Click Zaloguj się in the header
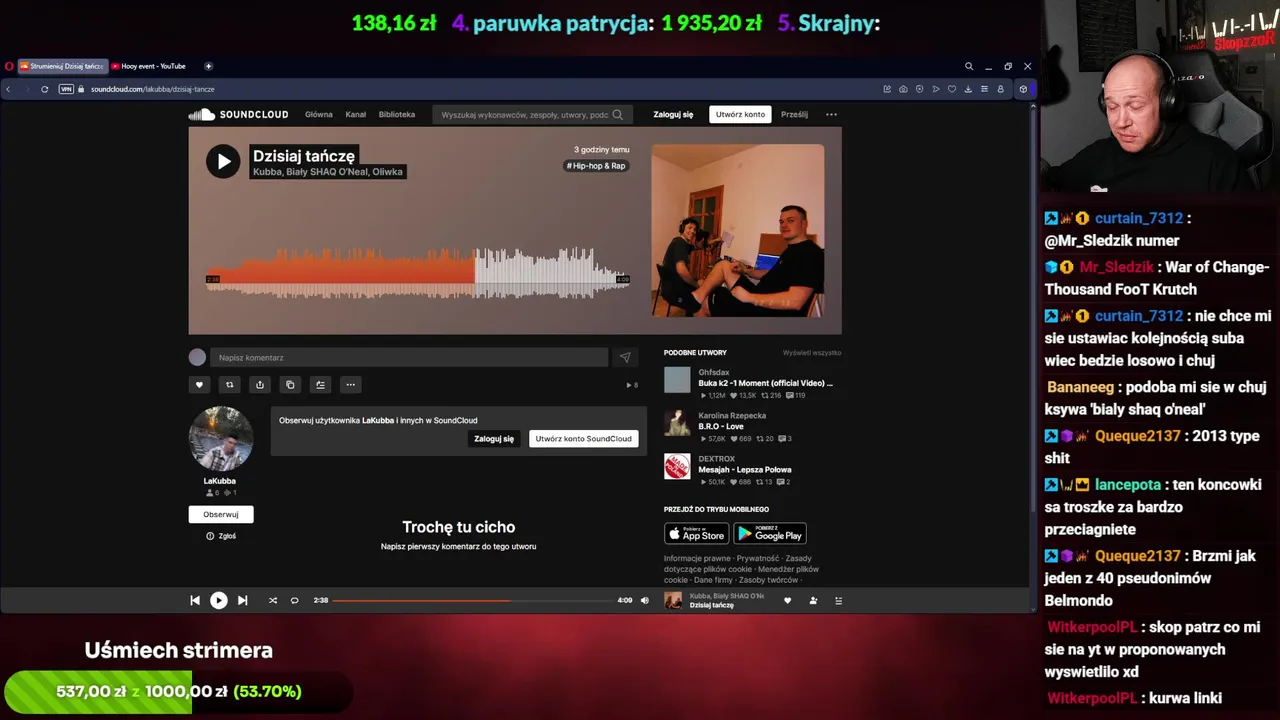 (x=673, y=114)
